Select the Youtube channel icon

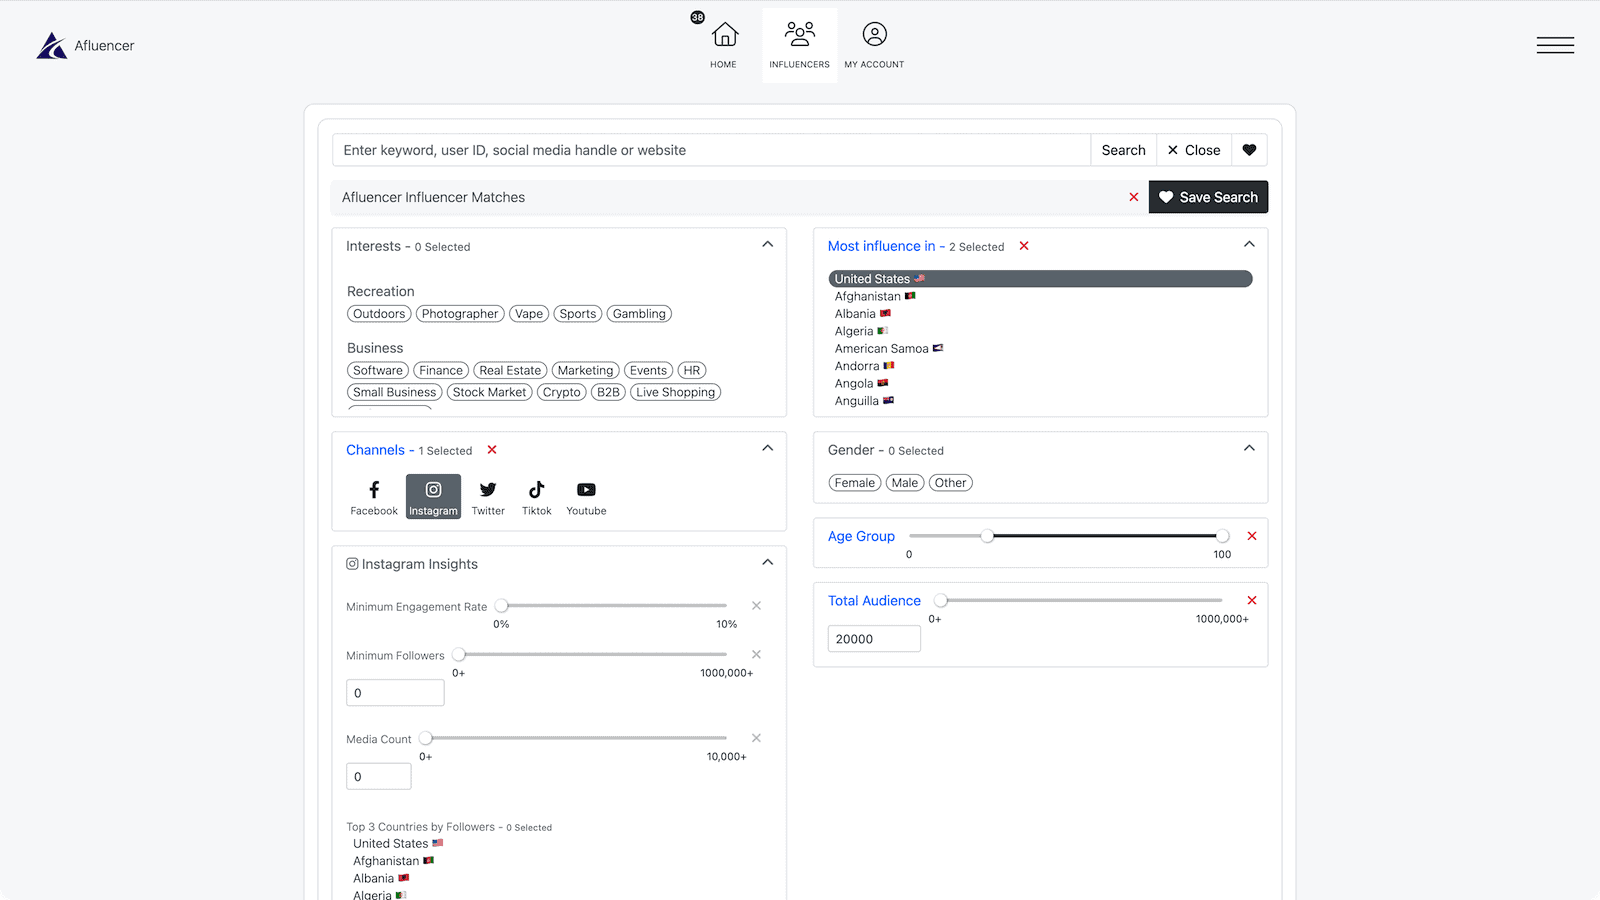[585, 496]
